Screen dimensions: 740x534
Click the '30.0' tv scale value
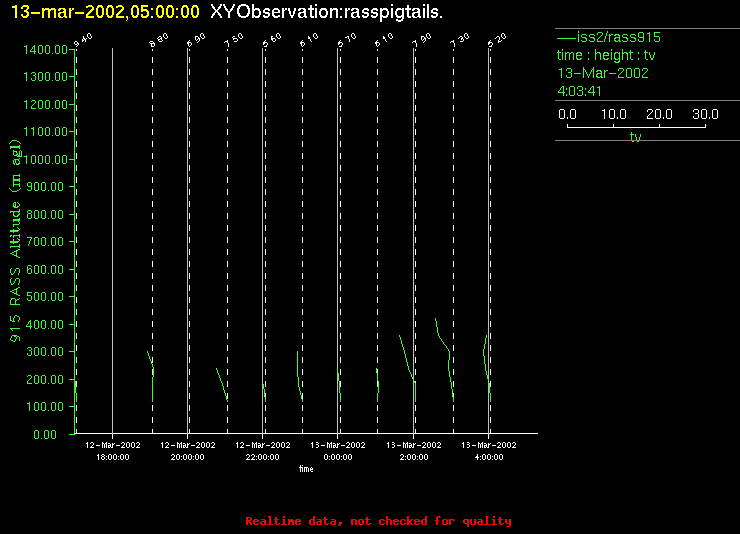705,114
